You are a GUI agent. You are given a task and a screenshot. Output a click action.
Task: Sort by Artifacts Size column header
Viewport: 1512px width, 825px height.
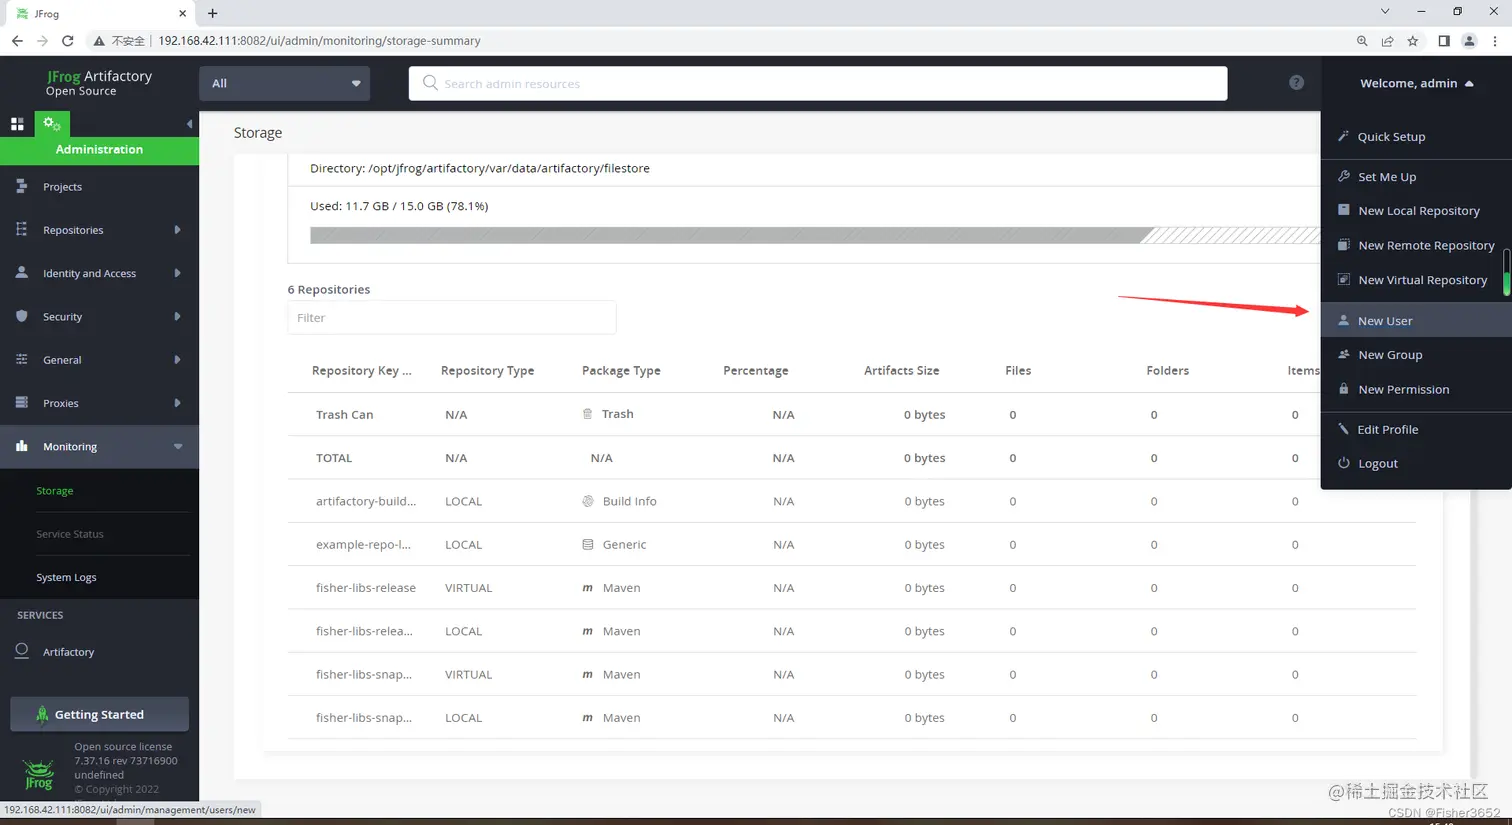pyautogui.click(x=901, y=371)
